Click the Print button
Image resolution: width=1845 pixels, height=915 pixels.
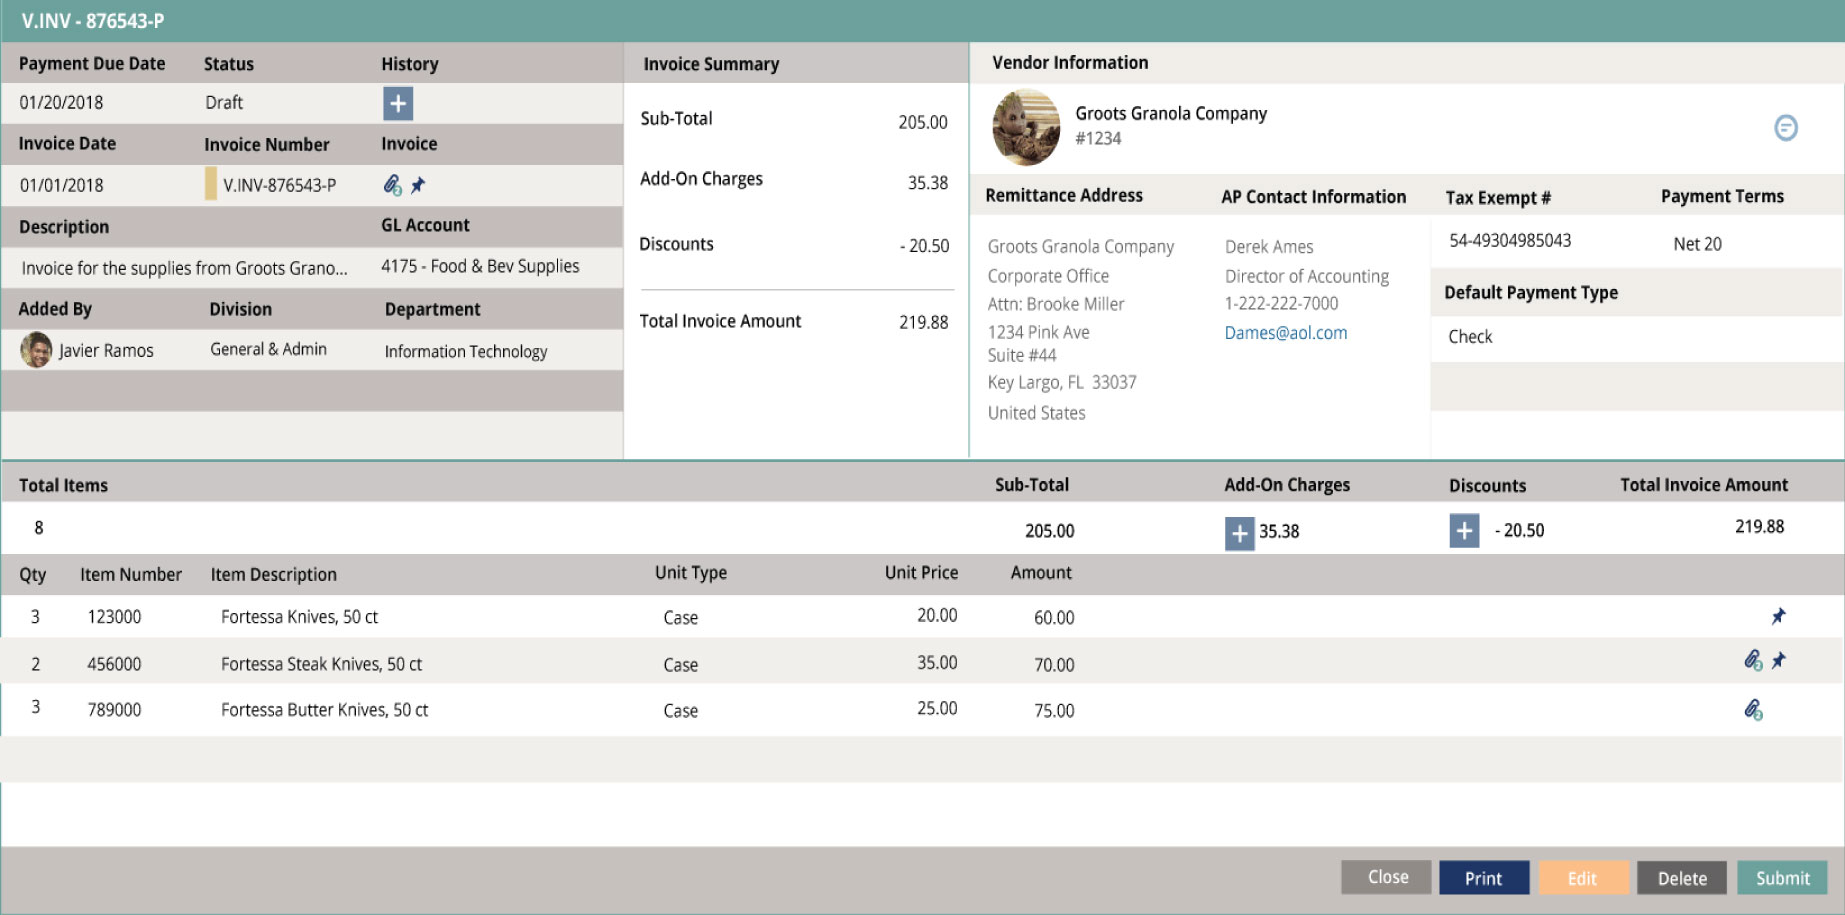pos(1483,878)
